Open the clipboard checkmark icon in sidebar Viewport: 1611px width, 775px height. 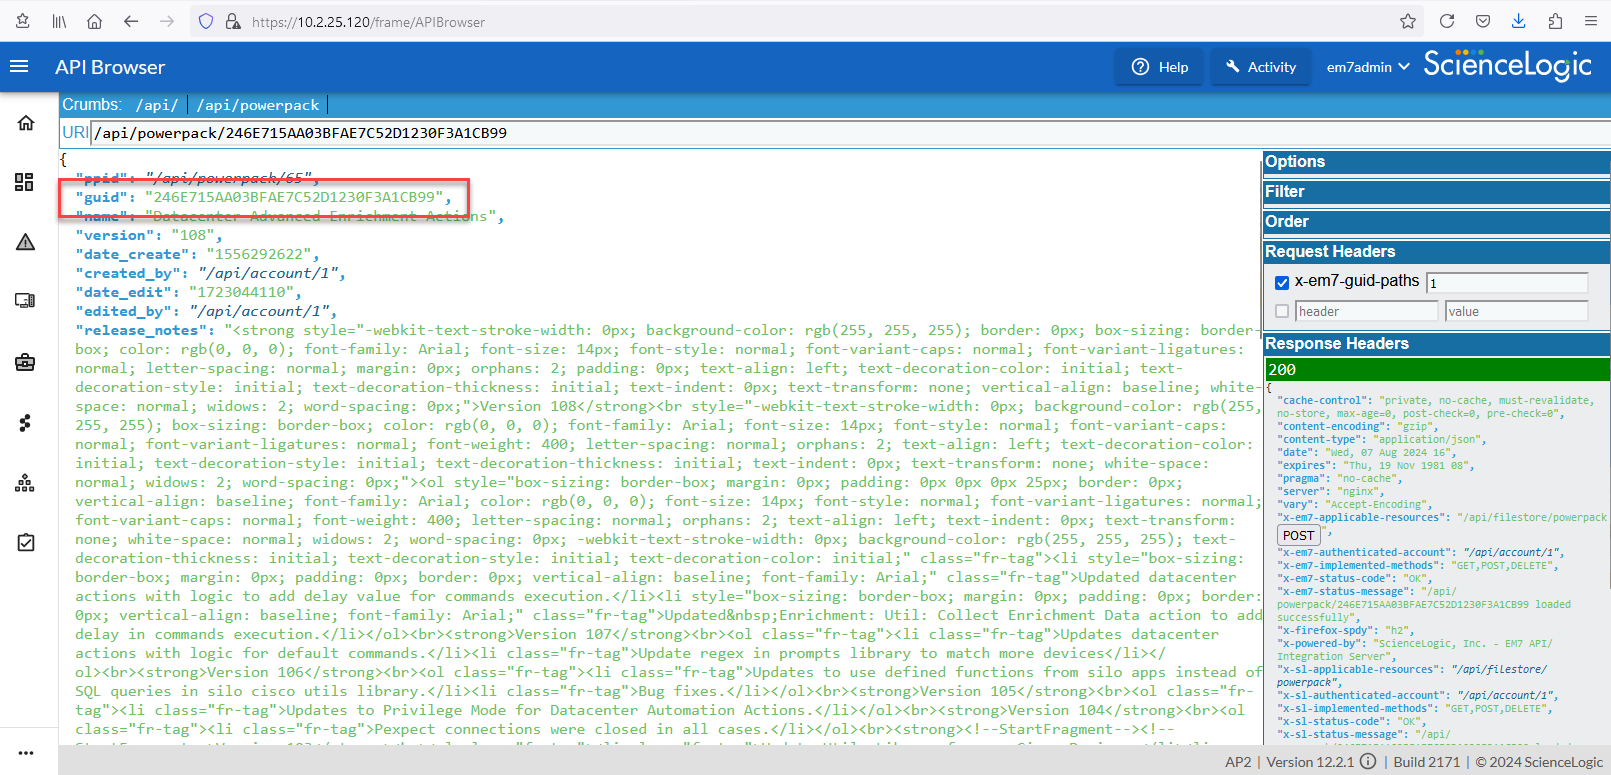pyautogui.click(x=26, y=542)
